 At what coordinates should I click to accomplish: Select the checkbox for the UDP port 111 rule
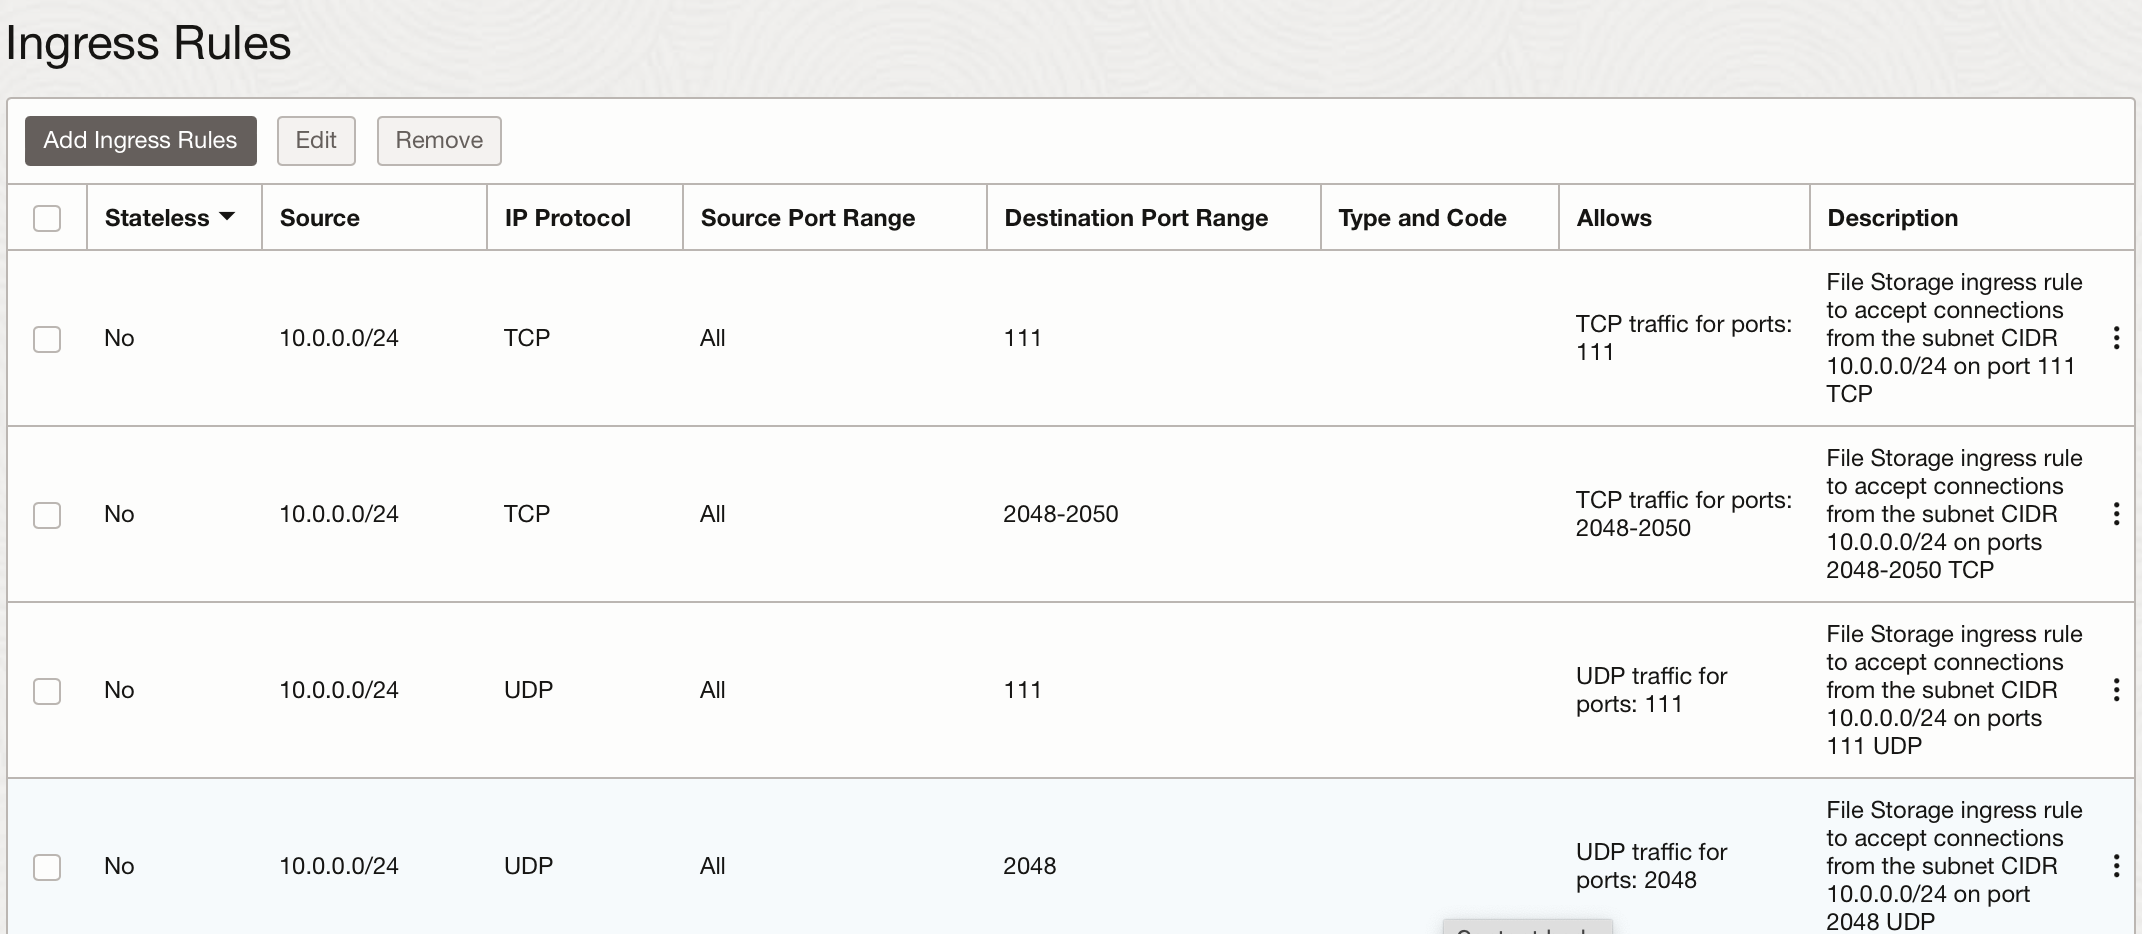[x=47, y=691]
